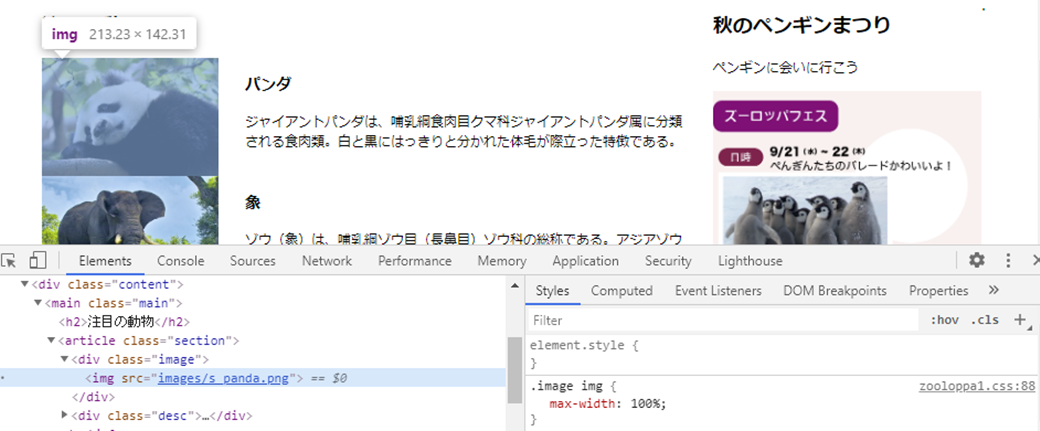Open DevTools three-dot more options menu
Viewport: 1040px width, 431px height.
[1008, 261]
